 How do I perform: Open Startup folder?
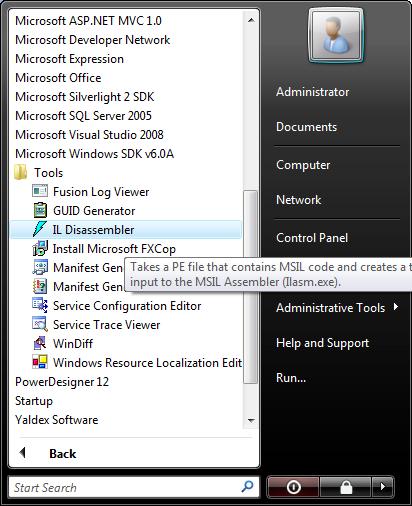pyautogui.click(x=34, y=401)
